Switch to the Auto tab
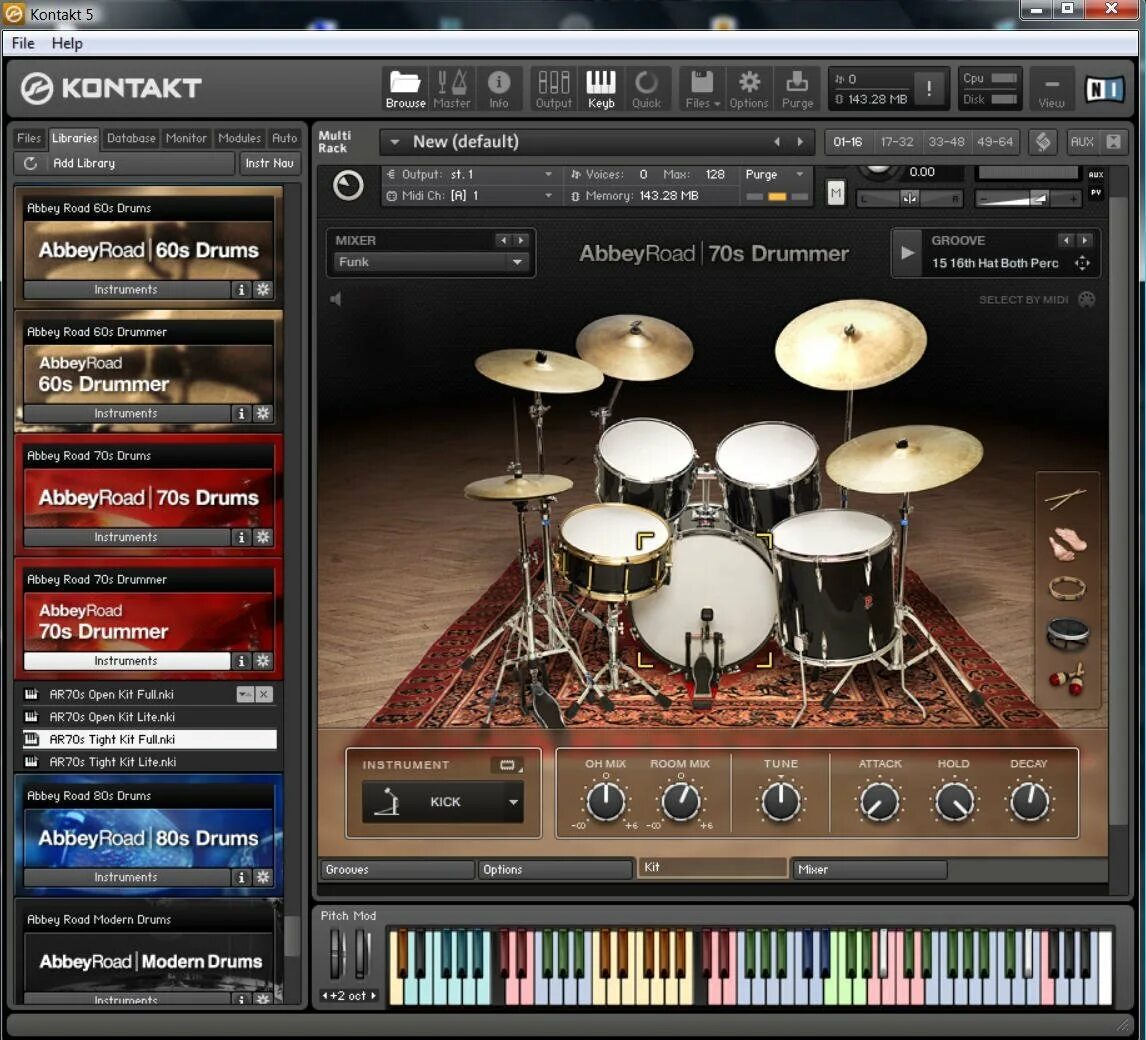 284,138
